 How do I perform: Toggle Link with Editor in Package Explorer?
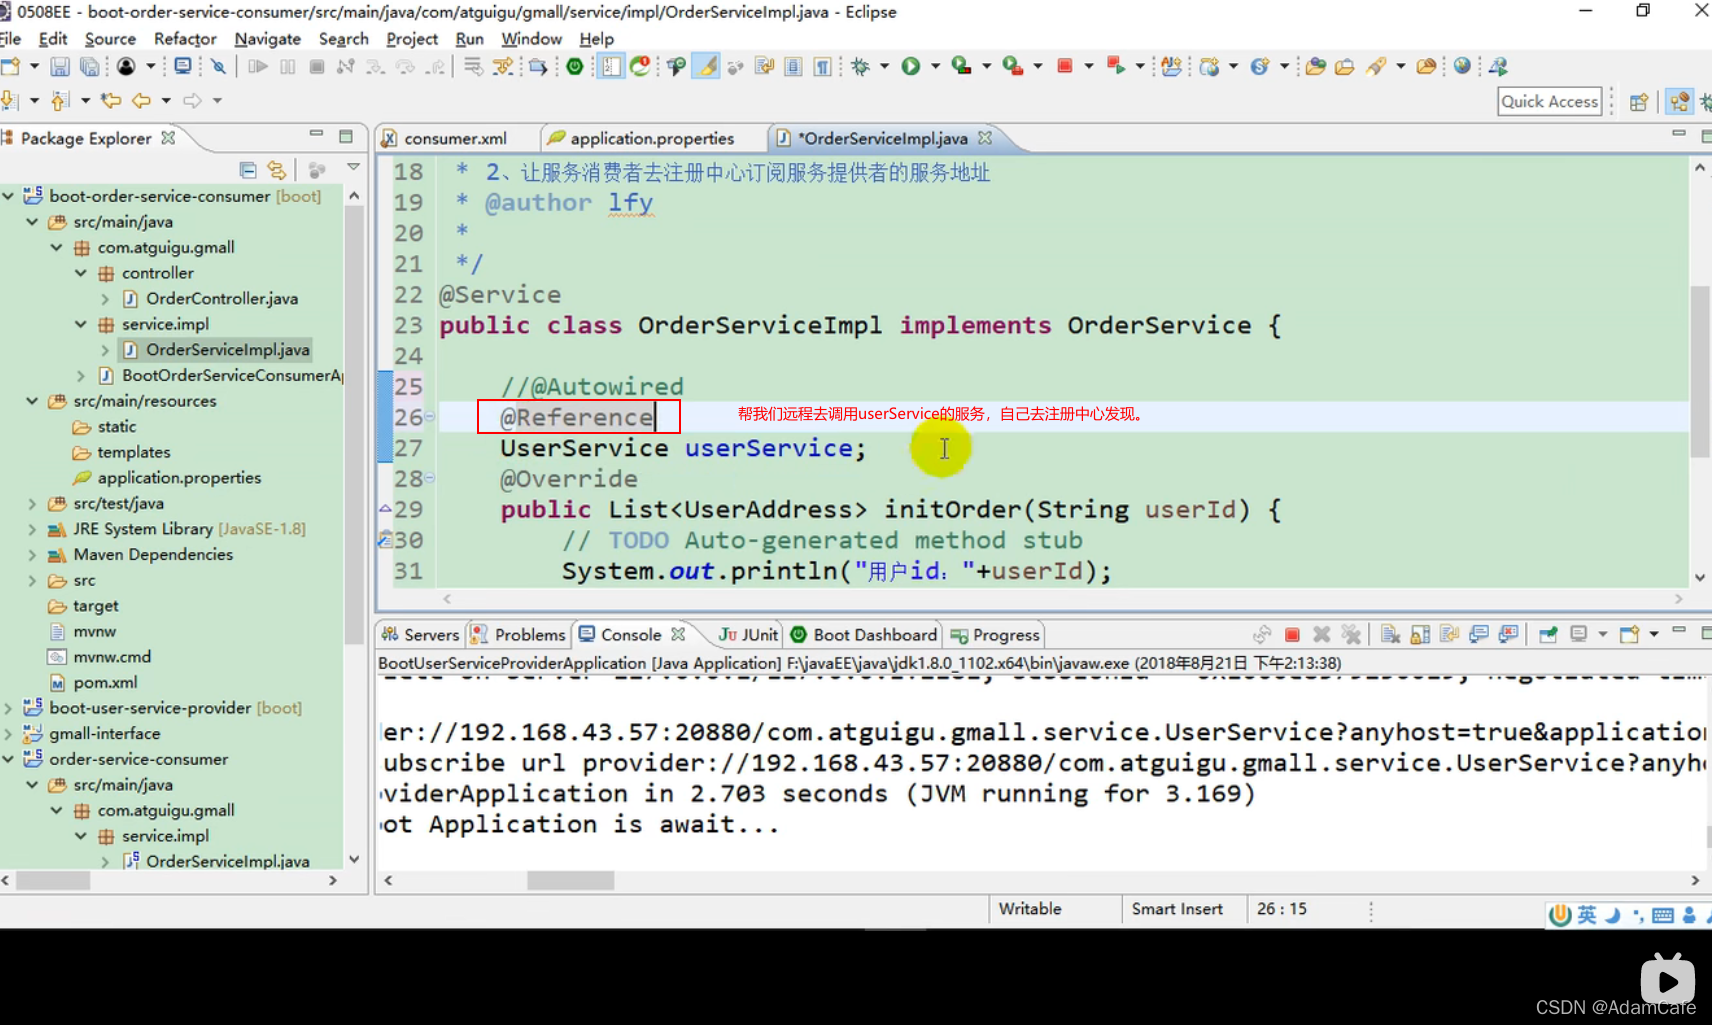click(x=277, y=170)
